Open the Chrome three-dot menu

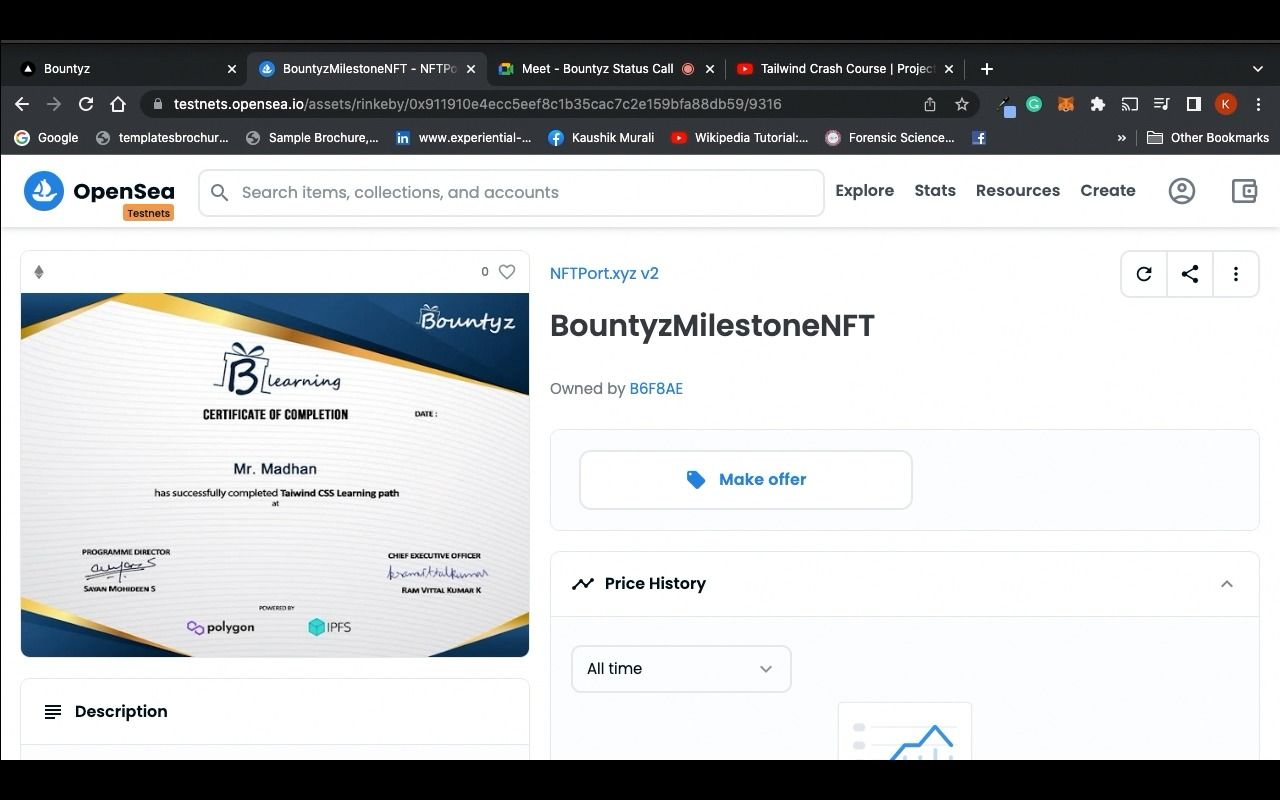click(1259, 104)
